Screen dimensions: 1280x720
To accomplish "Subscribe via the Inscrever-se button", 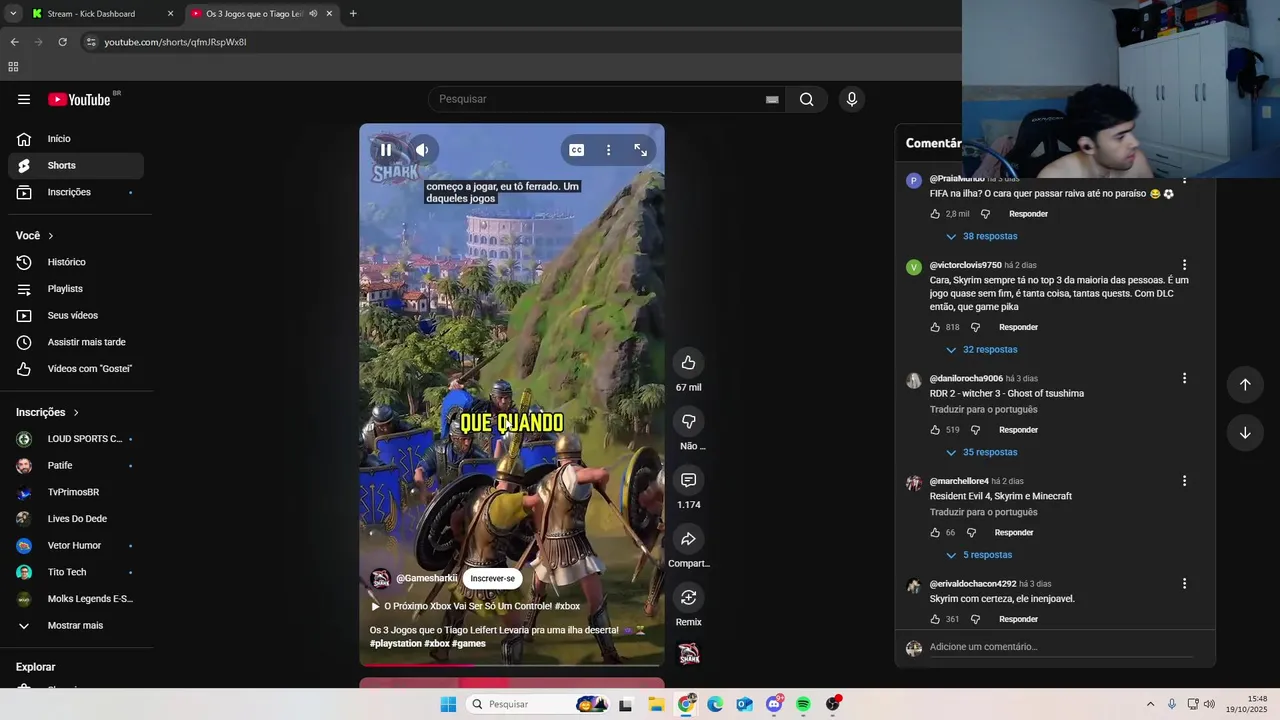I will [x=492, y=578].
